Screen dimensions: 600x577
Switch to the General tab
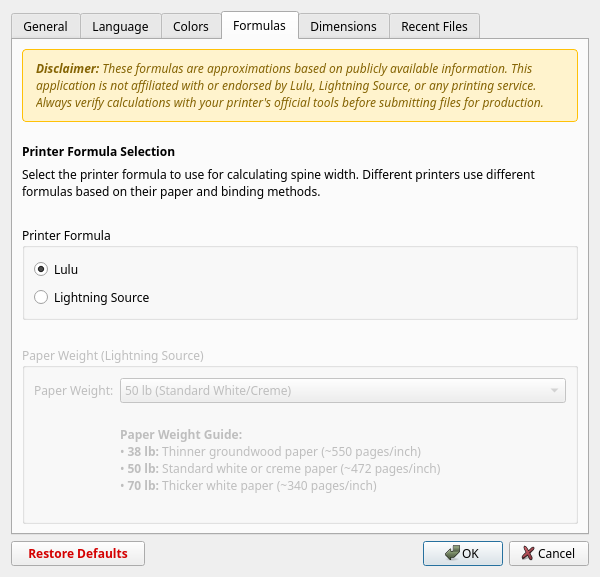coord(45,27)
